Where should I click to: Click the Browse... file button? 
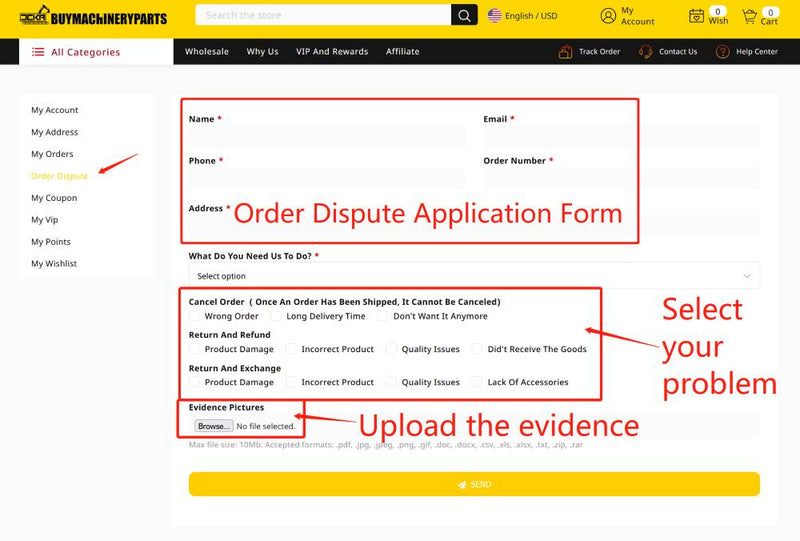click(214, 426)
